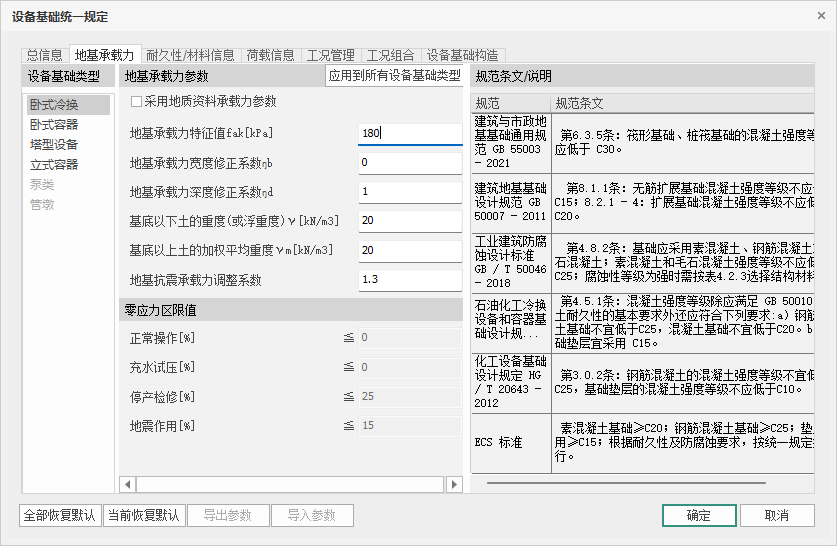Click the 第8.1.1条 clause text

[683, 202]
